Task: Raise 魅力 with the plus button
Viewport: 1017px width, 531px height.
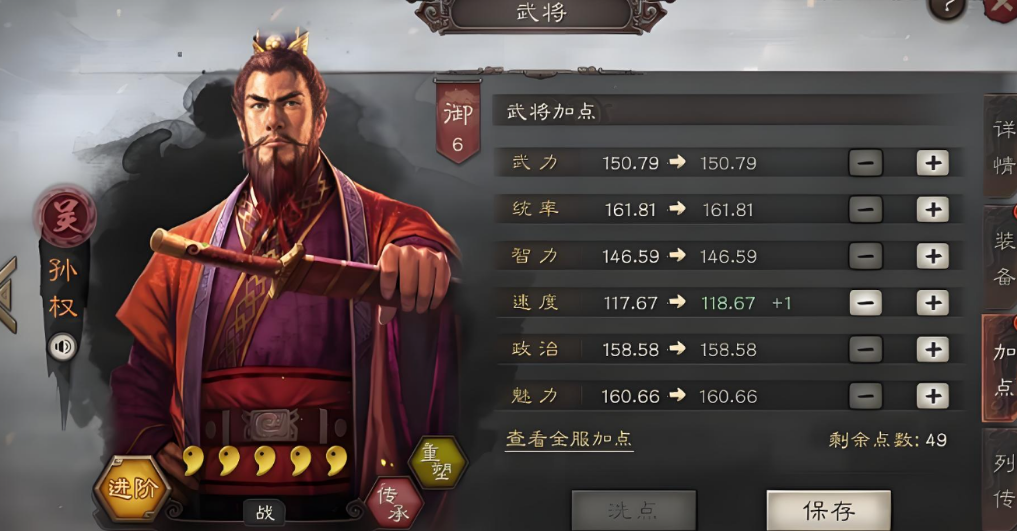Action: tap(933, 396)
